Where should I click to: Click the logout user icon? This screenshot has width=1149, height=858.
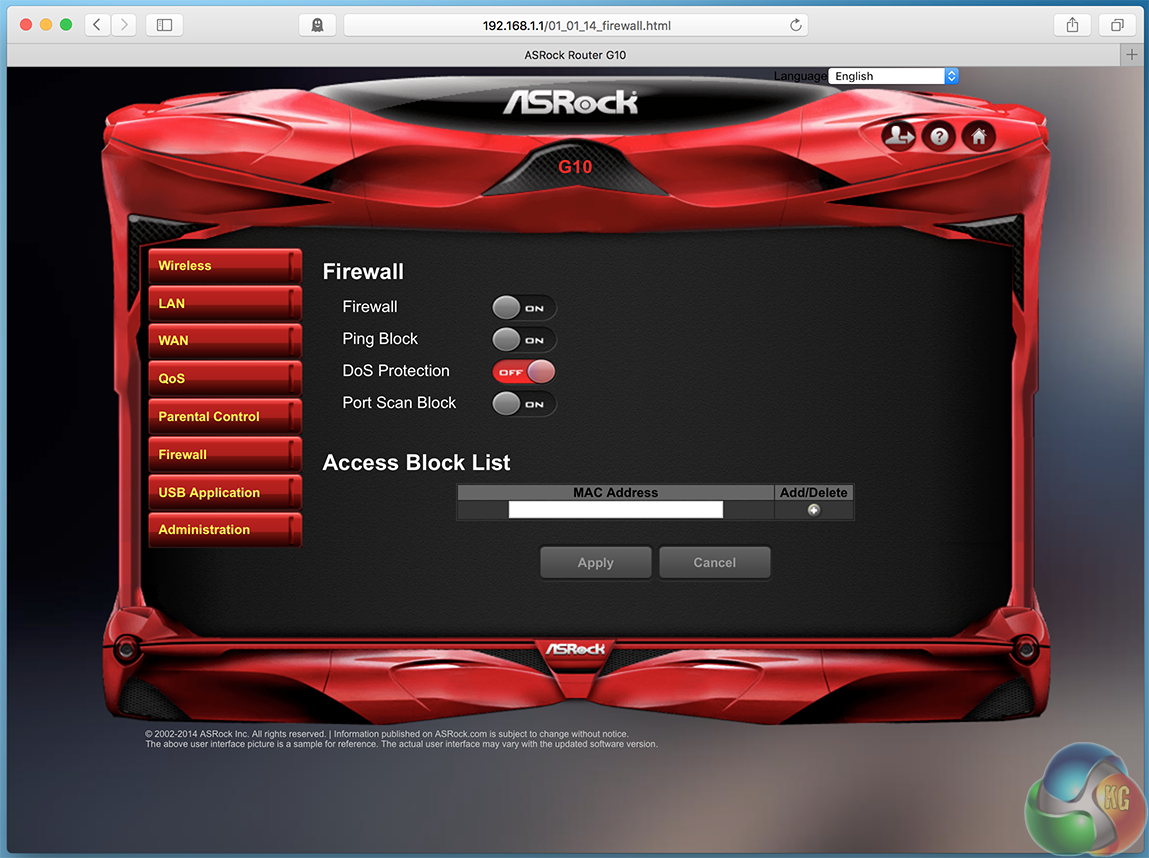pyautogui.click(x=898, y=136)
